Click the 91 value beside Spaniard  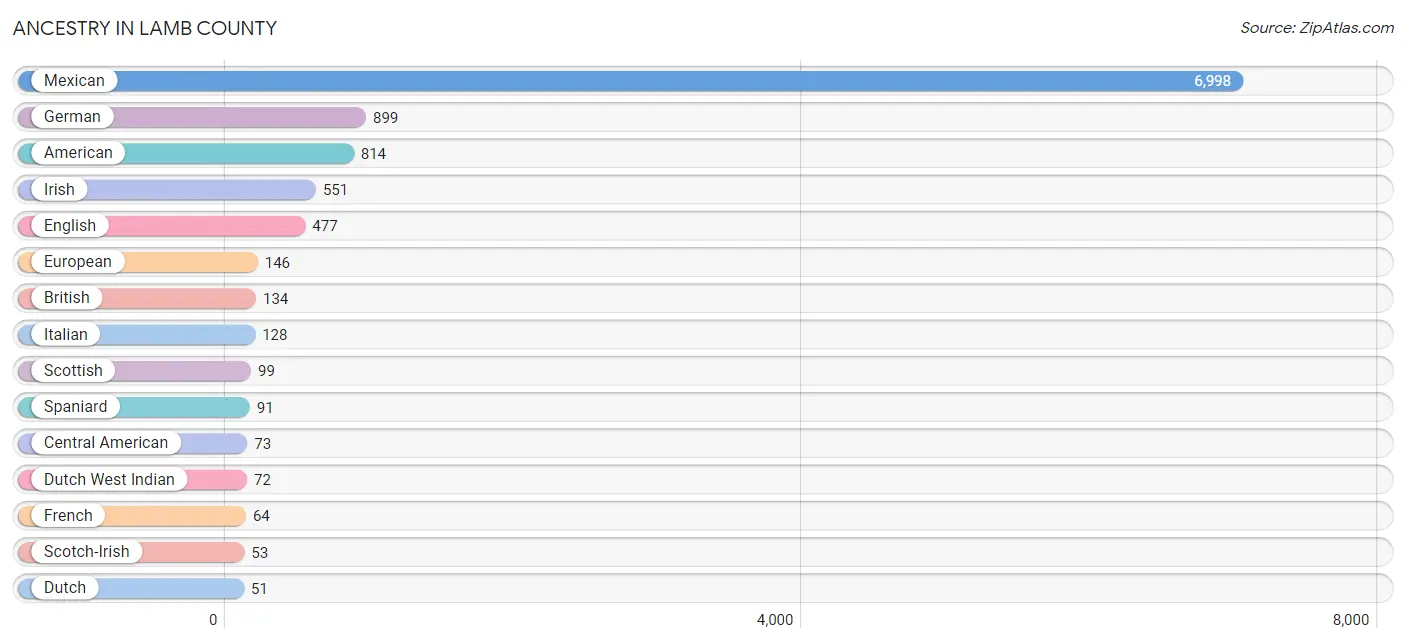(264, 408)
